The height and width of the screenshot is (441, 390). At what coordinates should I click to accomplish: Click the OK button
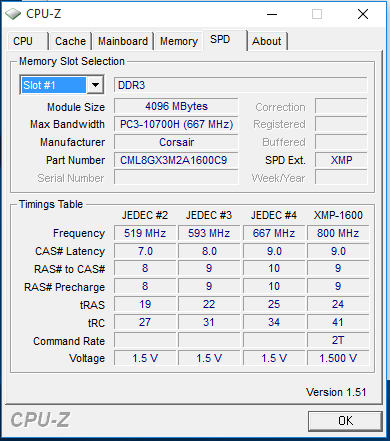pyautogui.click(x=345, y=421)
